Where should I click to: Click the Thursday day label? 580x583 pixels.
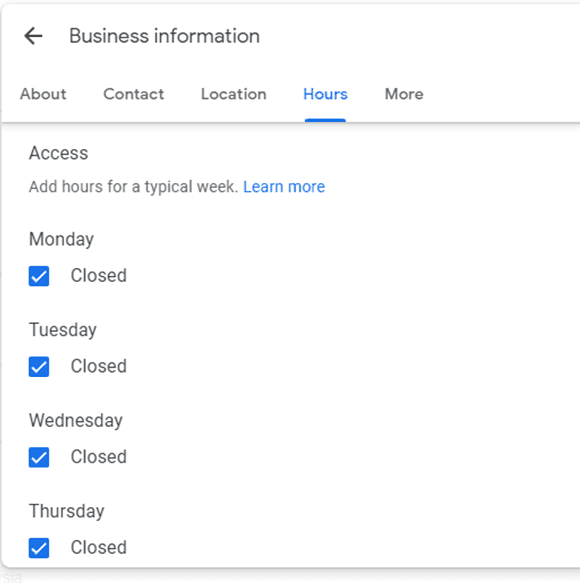click(x=67, y=511)
